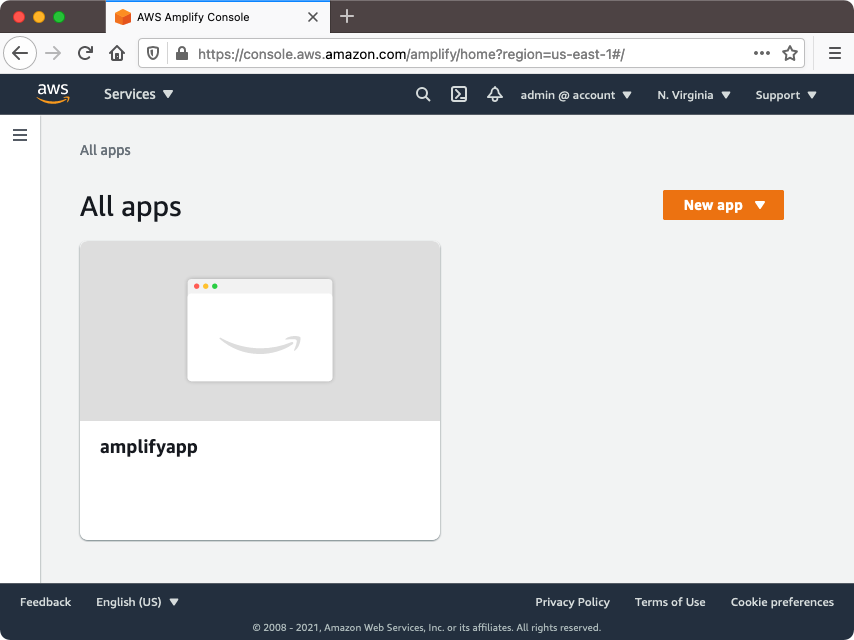Click the amplifyapp preview thumbnail
This screenshot has height=640, width=854.
[x=260, y=331]
